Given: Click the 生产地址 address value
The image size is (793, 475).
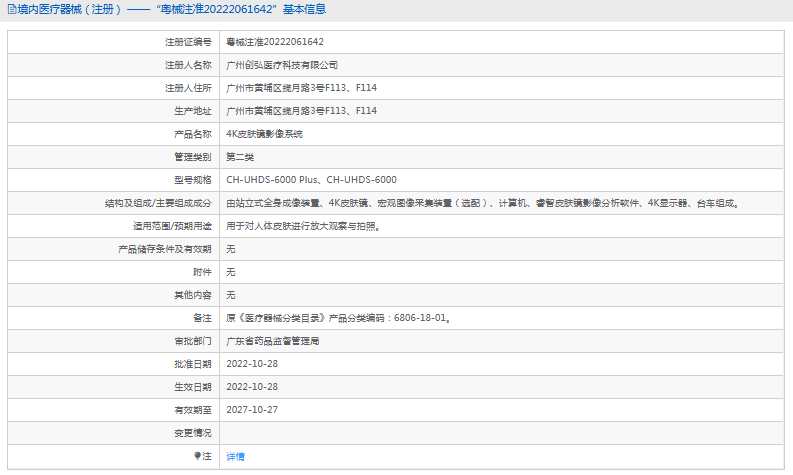Looking at the screenshot, I should coord(301,111).
